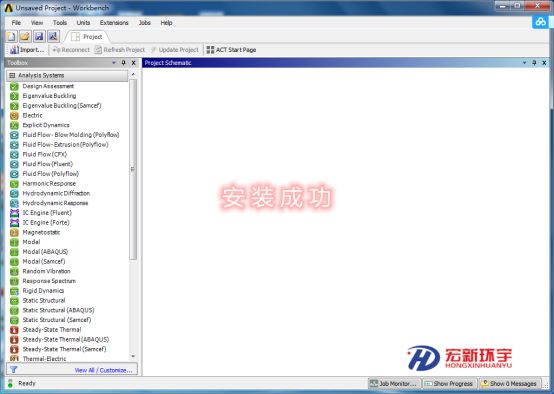Open the Units menu

(x=83, y=23)
